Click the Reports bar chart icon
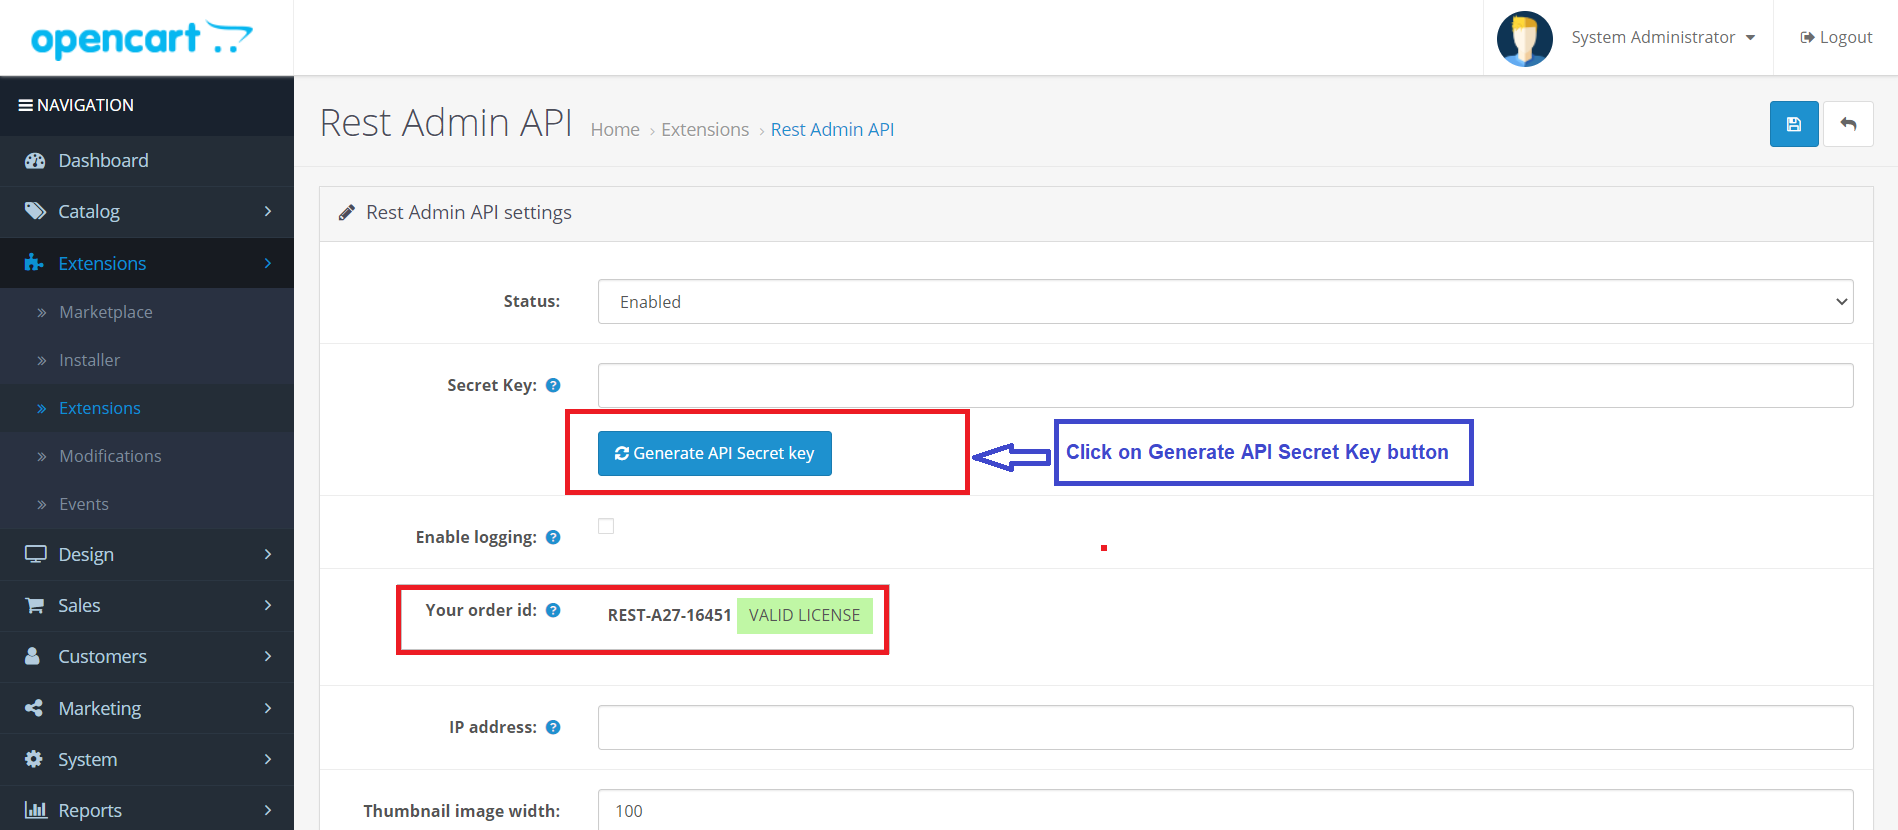The height and width of the screenshot is (830, 1898). click(x=35, y=810)
